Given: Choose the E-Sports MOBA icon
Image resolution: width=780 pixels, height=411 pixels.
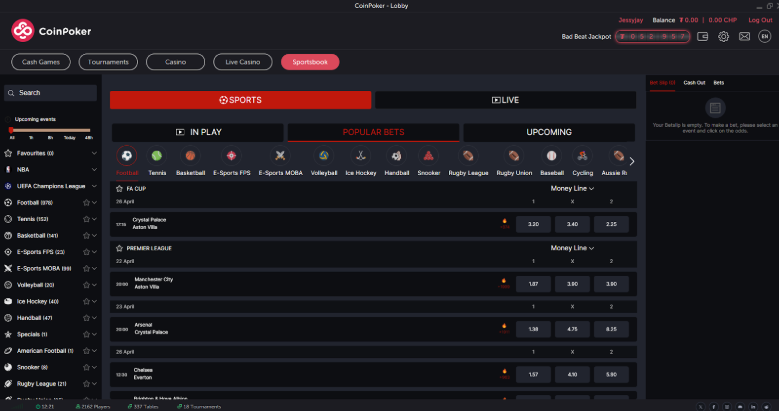Looking at the screenshot, I should [x=280, y=156].
